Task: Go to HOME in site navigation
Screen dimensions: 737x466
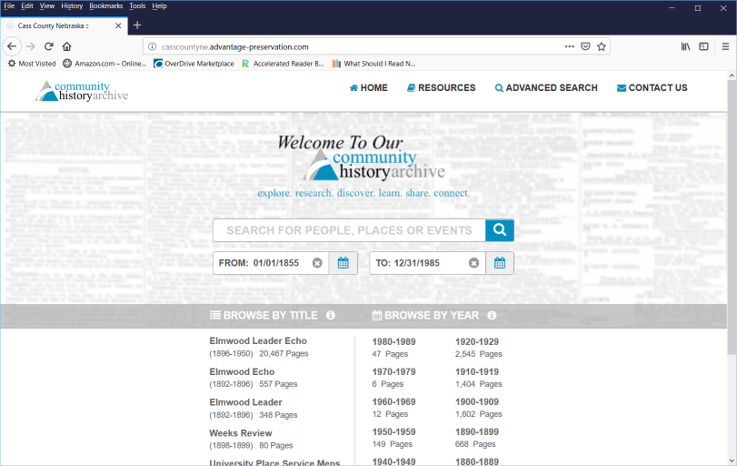Action: pos(368,88)
